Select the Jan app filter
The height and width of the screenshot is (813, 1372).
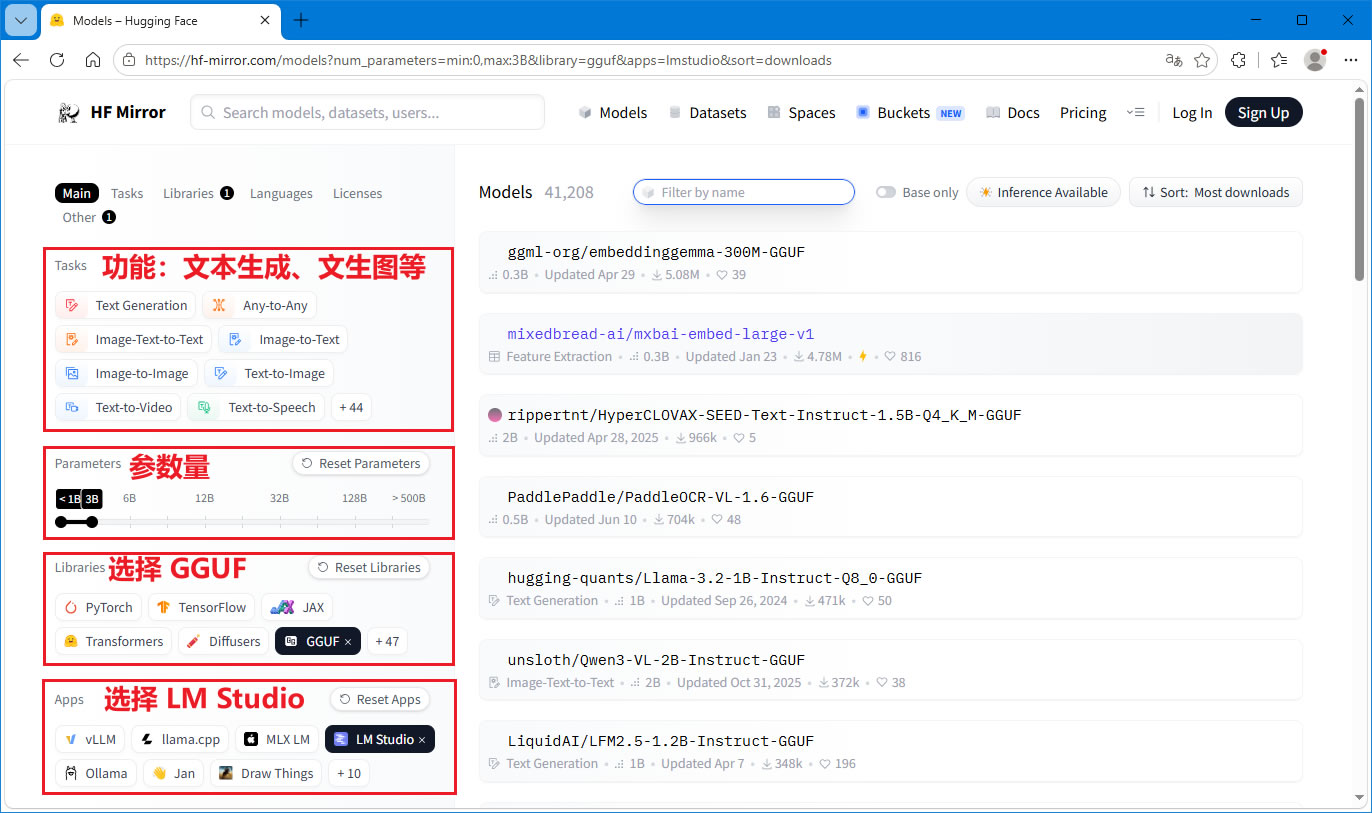click(x=174, y=774)
